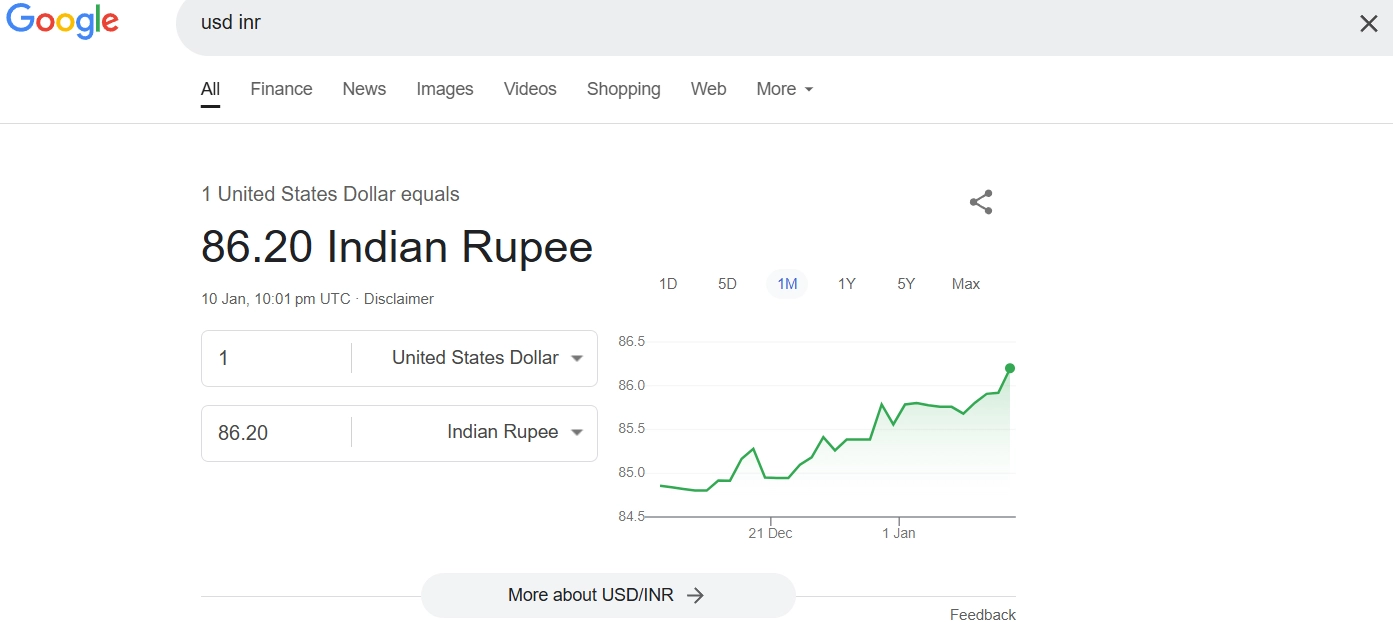Click the Google logo

click(62, 22)
